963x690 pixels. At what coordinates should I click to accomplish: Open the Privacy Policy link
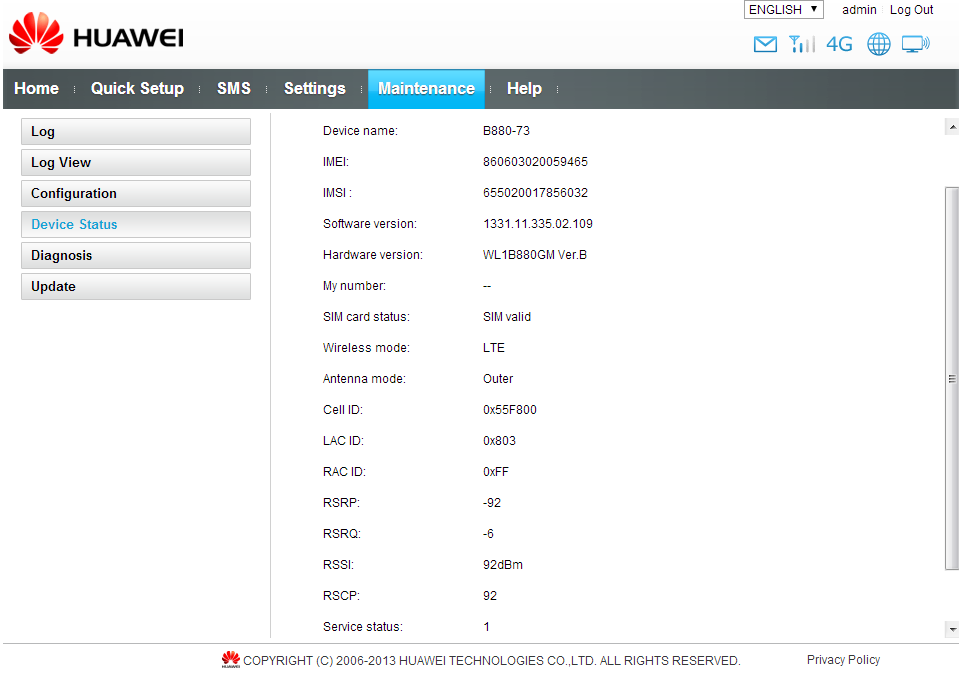point(843,660)
